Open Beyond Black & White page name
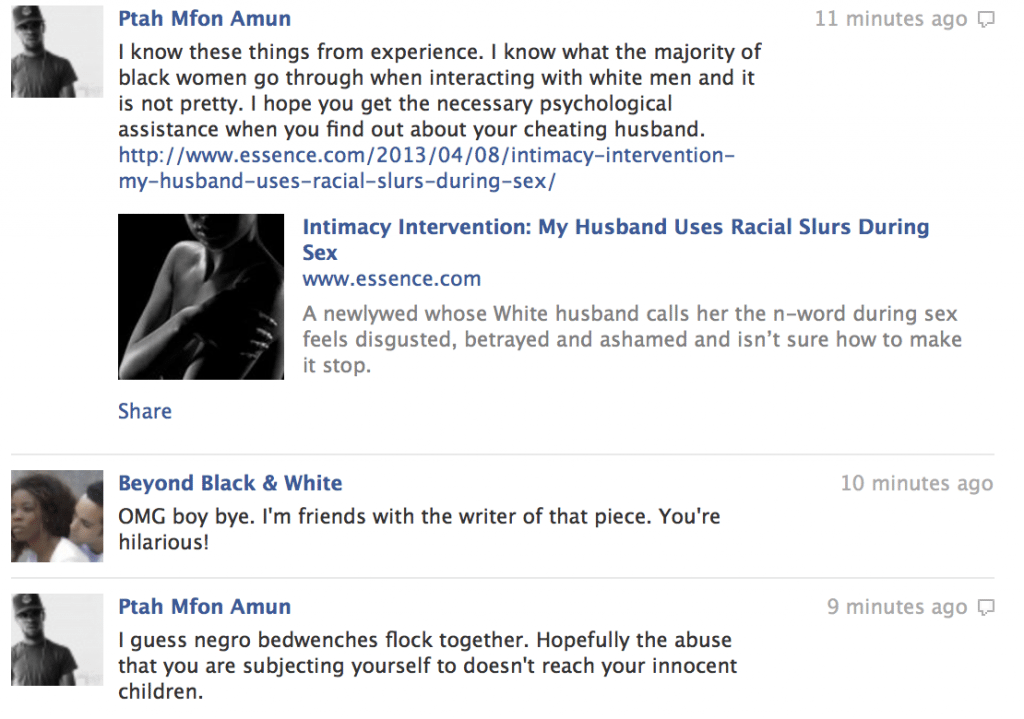 (230, 483)
